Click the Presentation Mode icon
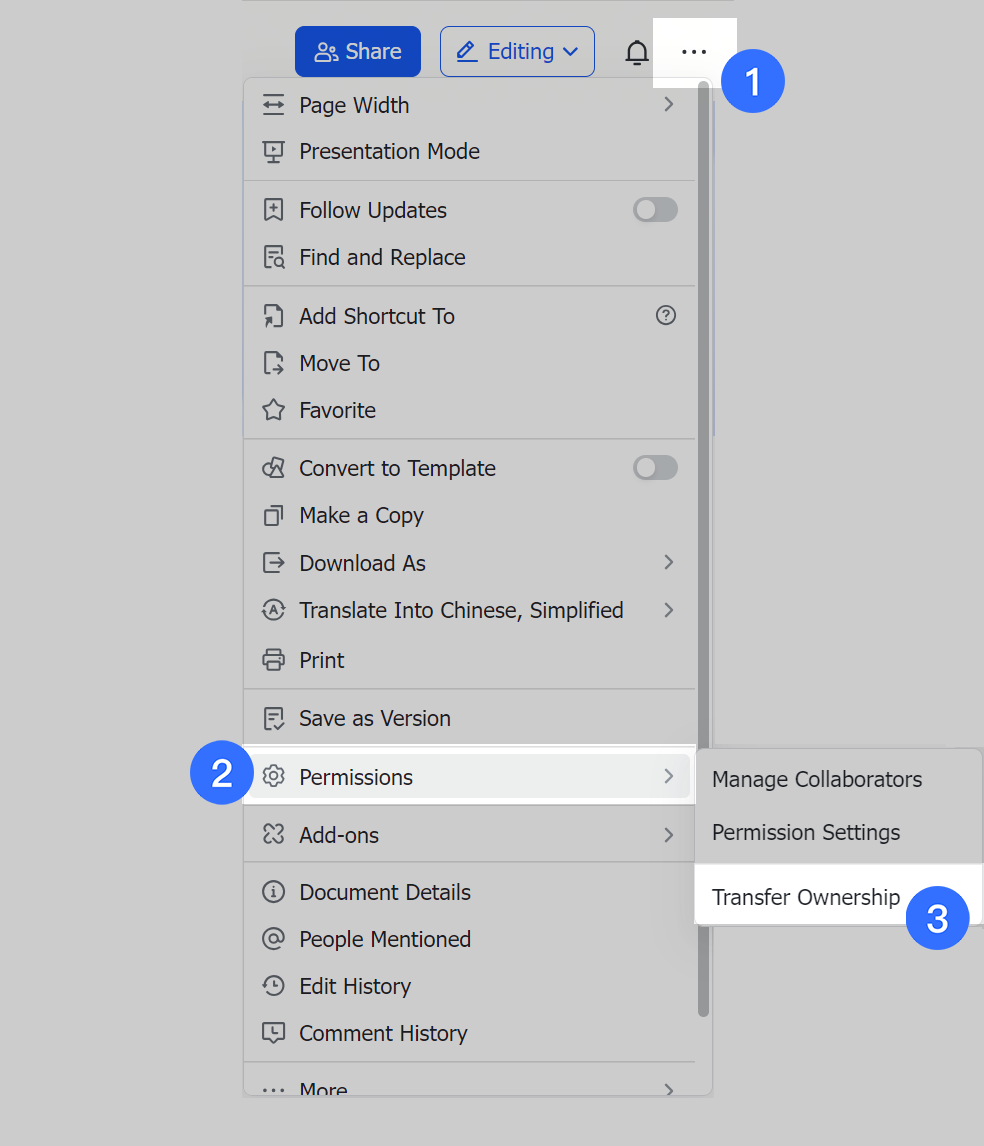 click(x=274, y=152)
